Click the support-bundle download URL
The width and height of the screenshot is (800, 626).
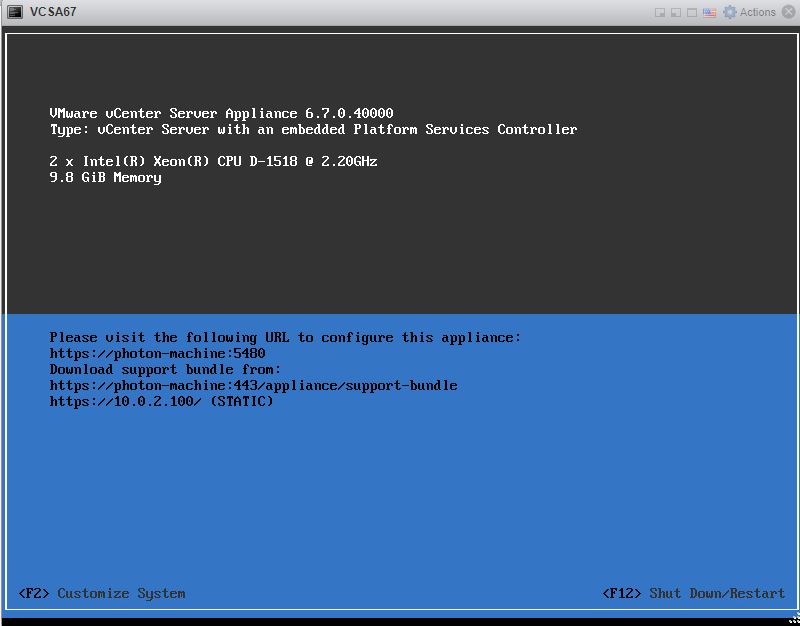point(253,385)
